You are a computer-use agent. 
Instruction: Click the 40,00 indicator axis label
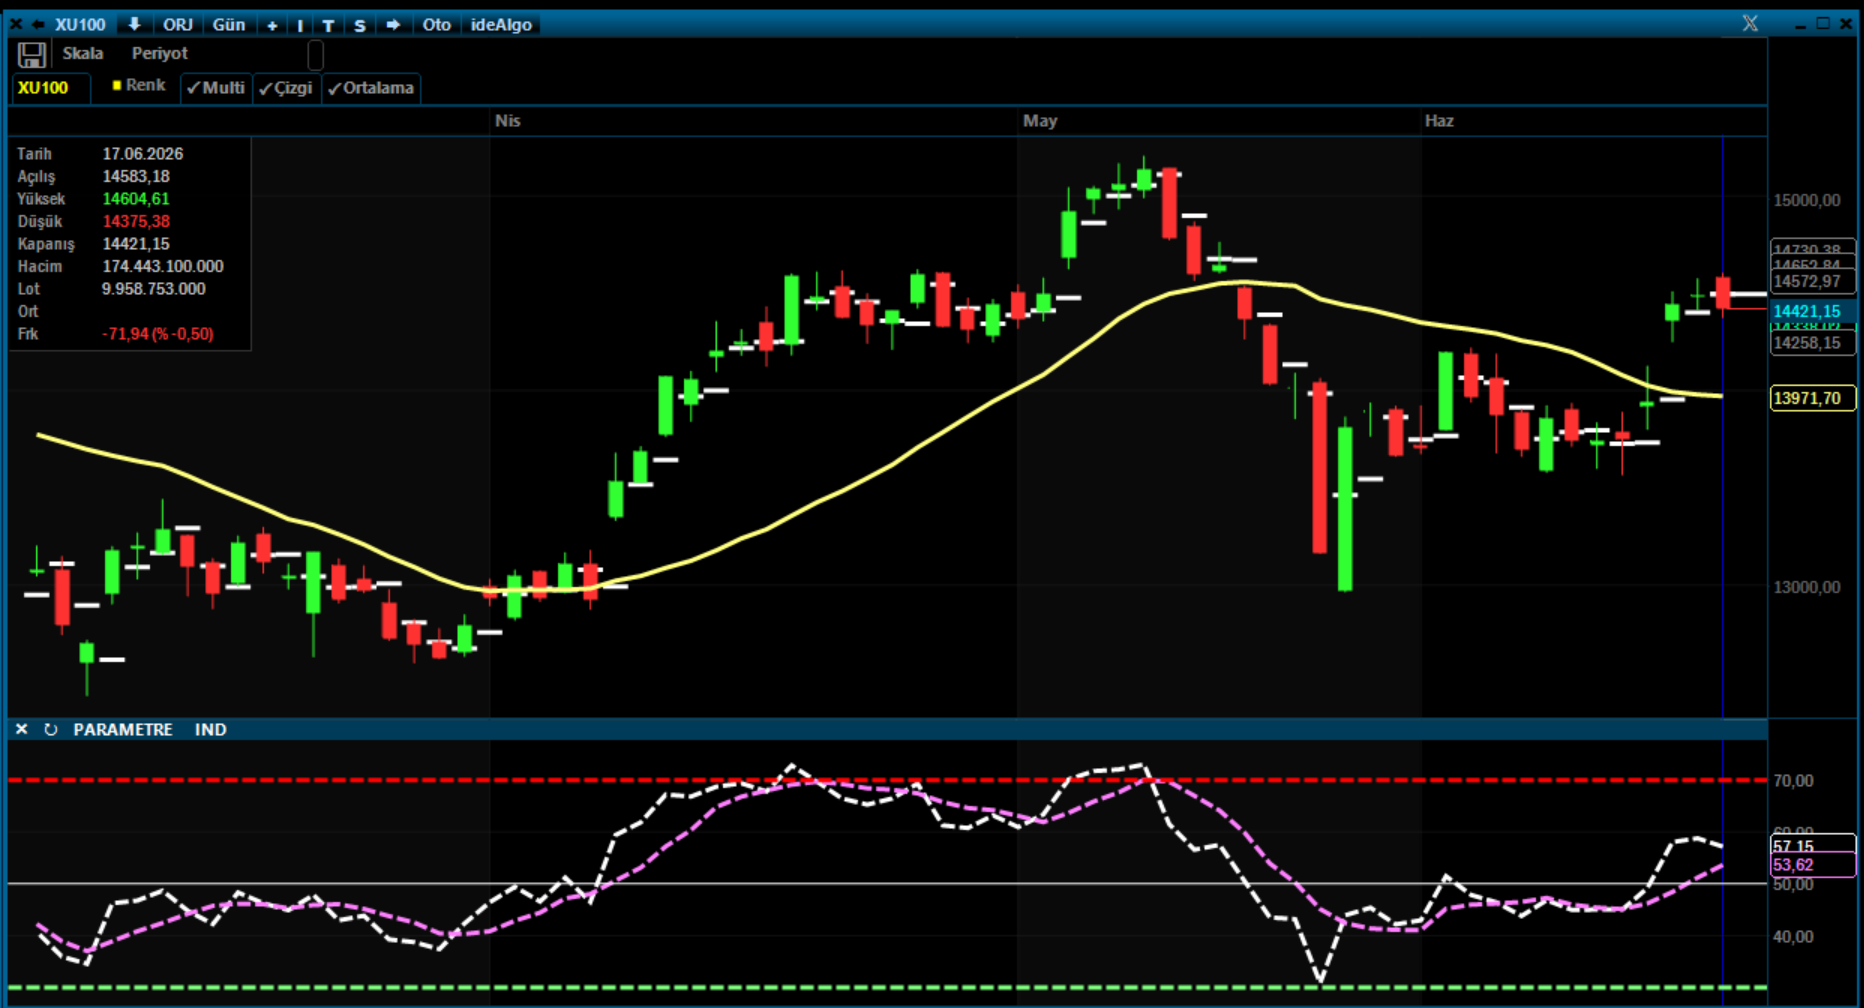point(1793,937)
